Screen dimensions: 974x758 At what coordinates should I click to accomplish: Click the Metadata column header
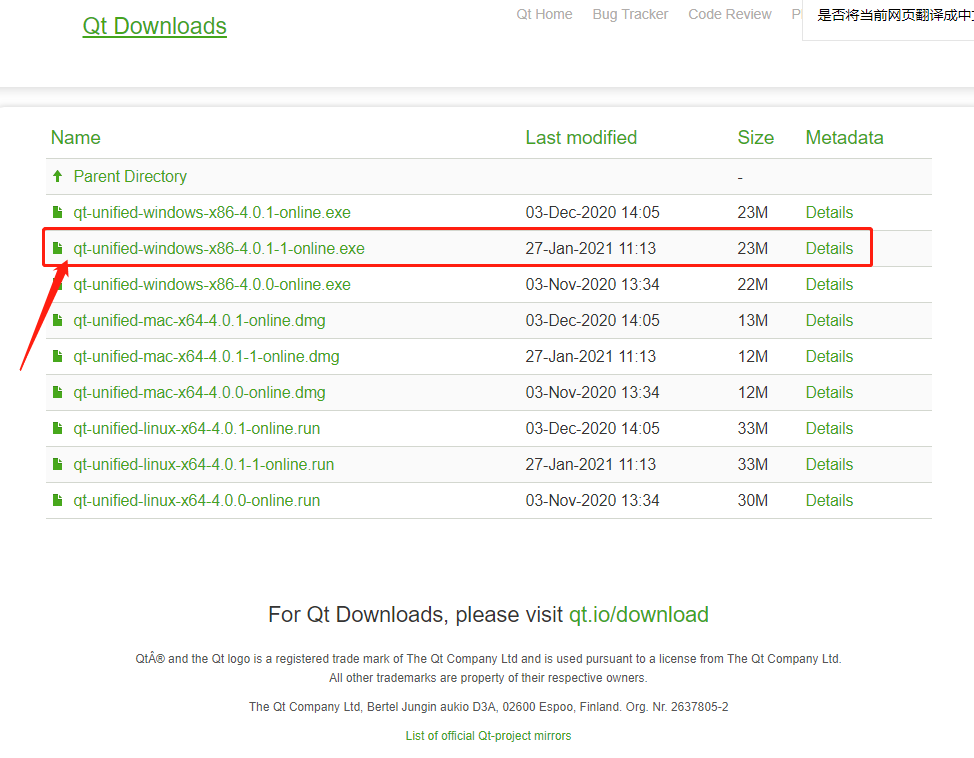click(844, 137)
